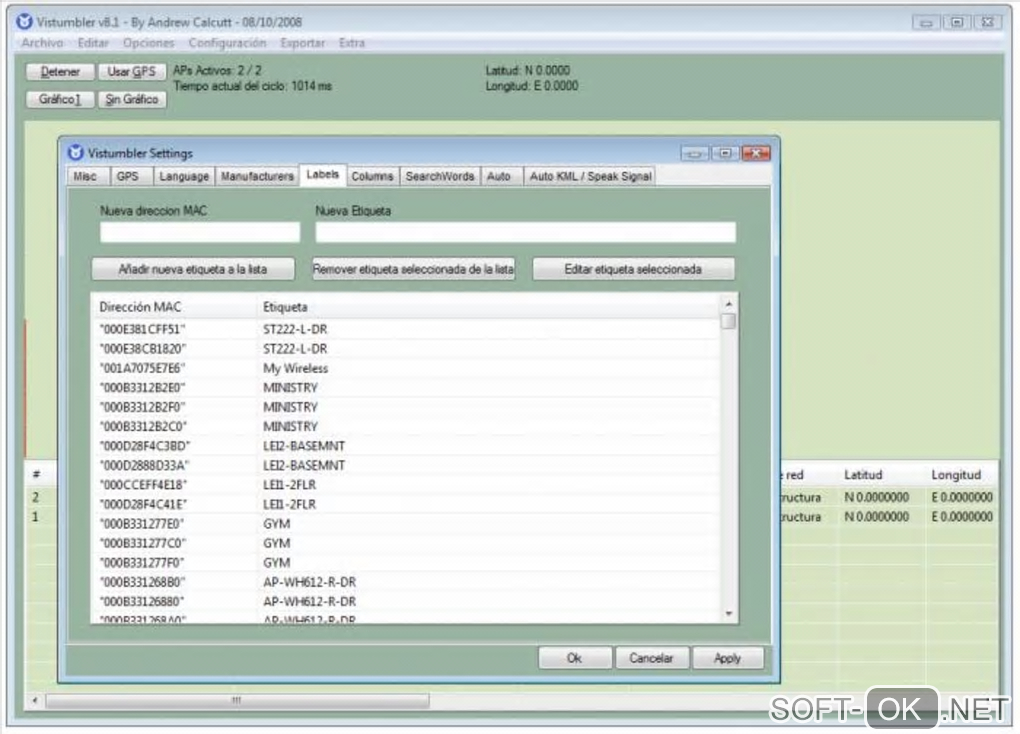
Task: Switch to the Auto tab
Action: click(500, 176)
